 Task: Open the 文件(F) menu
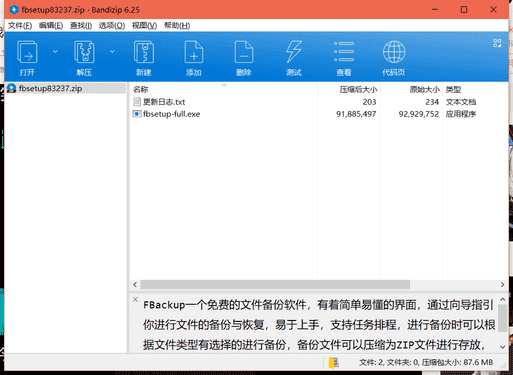pos(20,26)
